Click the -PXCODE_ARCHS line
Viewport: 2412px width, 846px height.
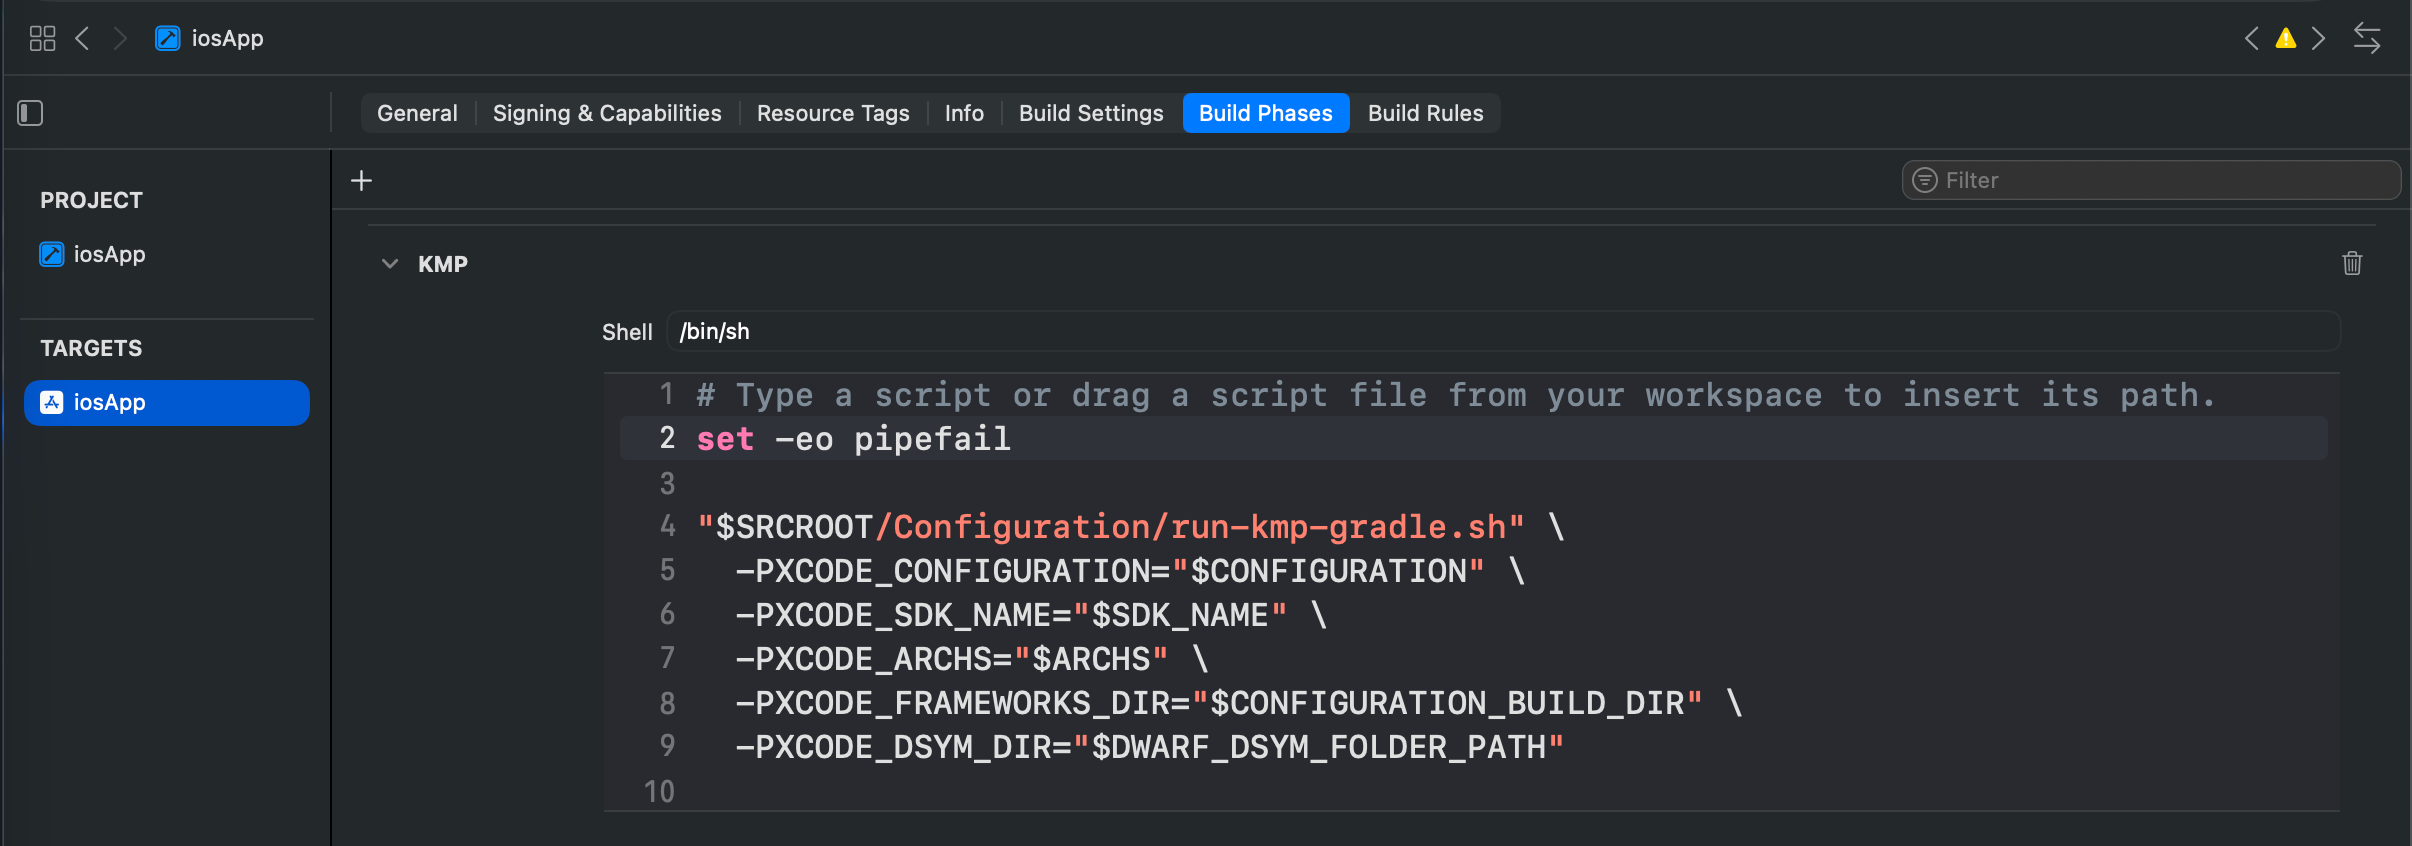972,658
